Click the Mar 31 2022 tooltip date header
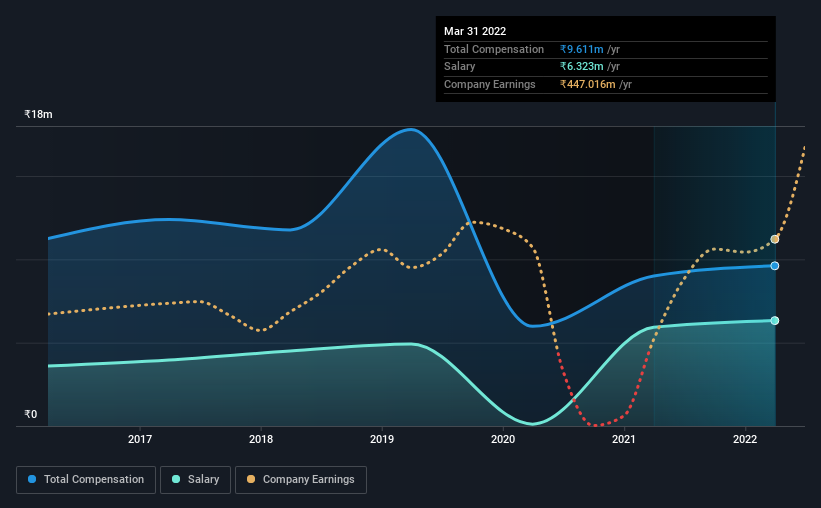Image resolution: width=821 pixels, height=508 pixels. pyautogui.click(x=475, y=31)
